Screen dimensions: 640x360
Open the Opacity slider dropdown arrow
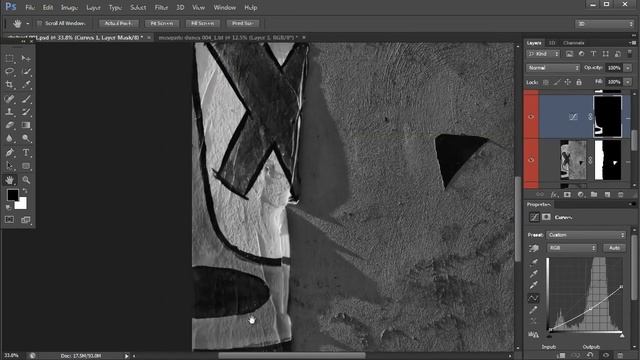(x=628, y=68)
